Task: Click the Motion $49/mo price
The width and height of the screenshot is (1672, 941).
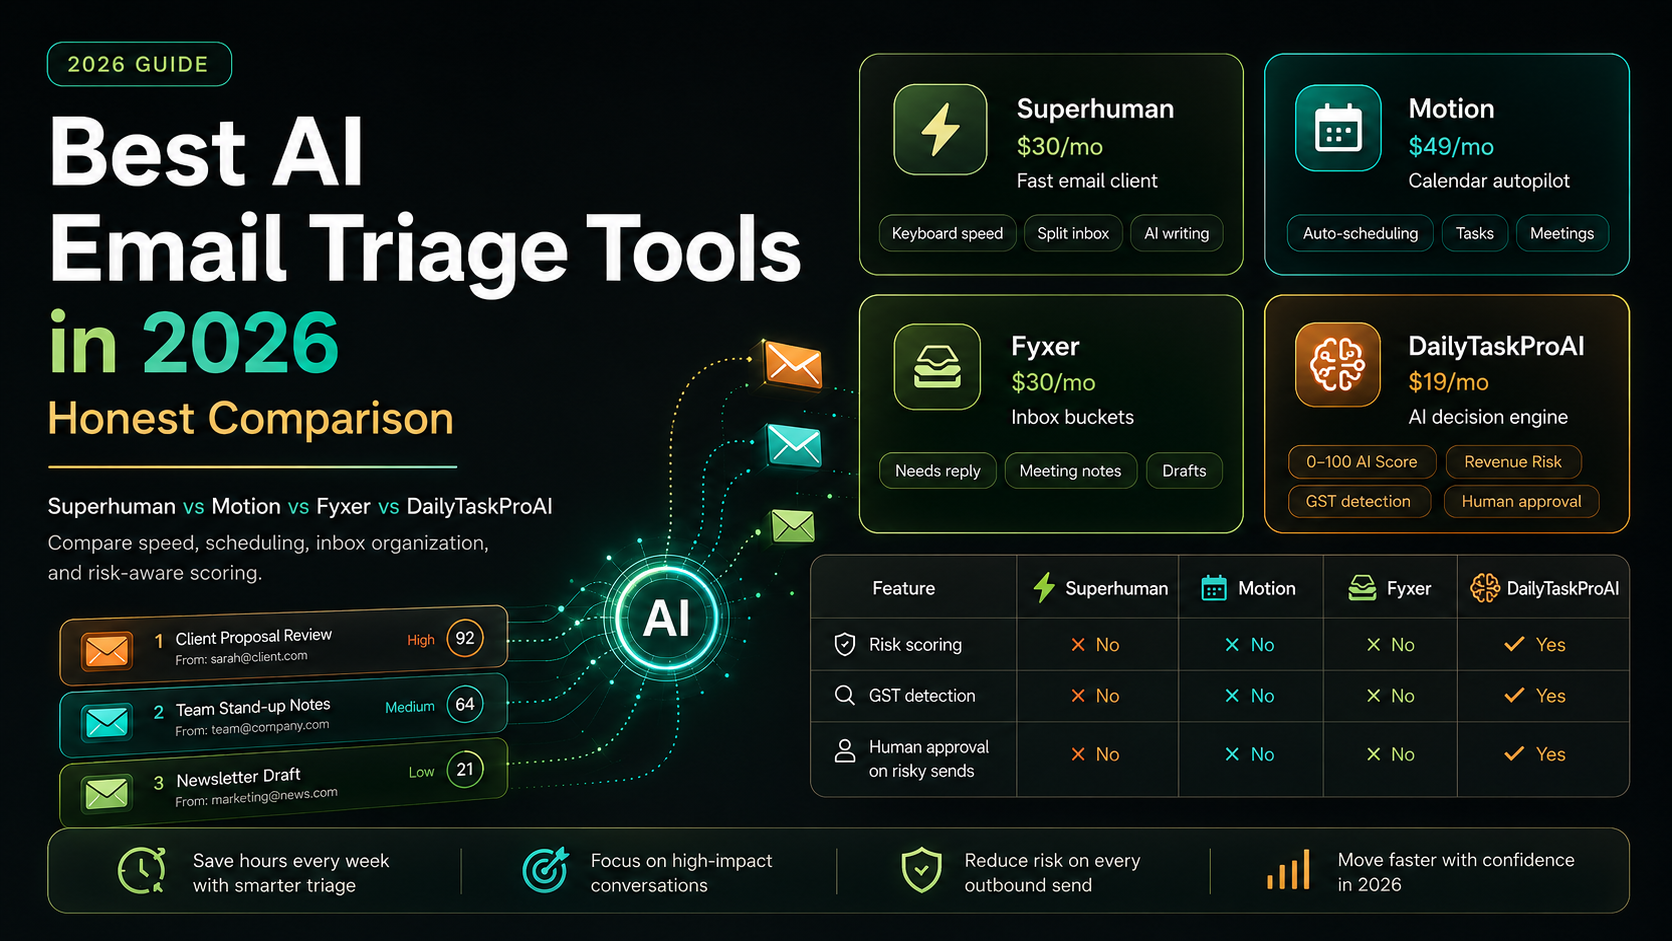Action: (x=1451, y=146)
